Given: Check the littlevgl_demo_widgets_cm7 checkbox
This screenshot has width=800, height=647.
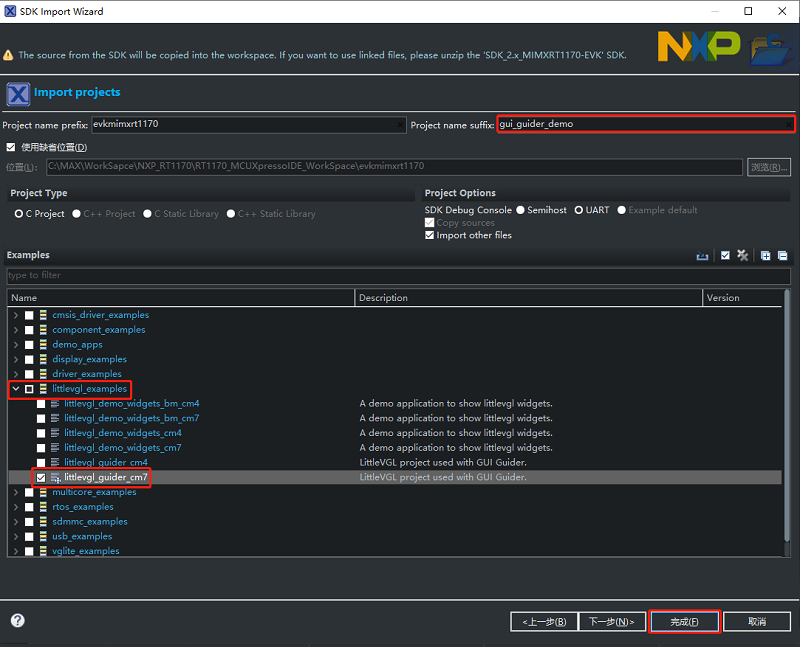Looking at the screenshot, I should click(x=41, y=448).
